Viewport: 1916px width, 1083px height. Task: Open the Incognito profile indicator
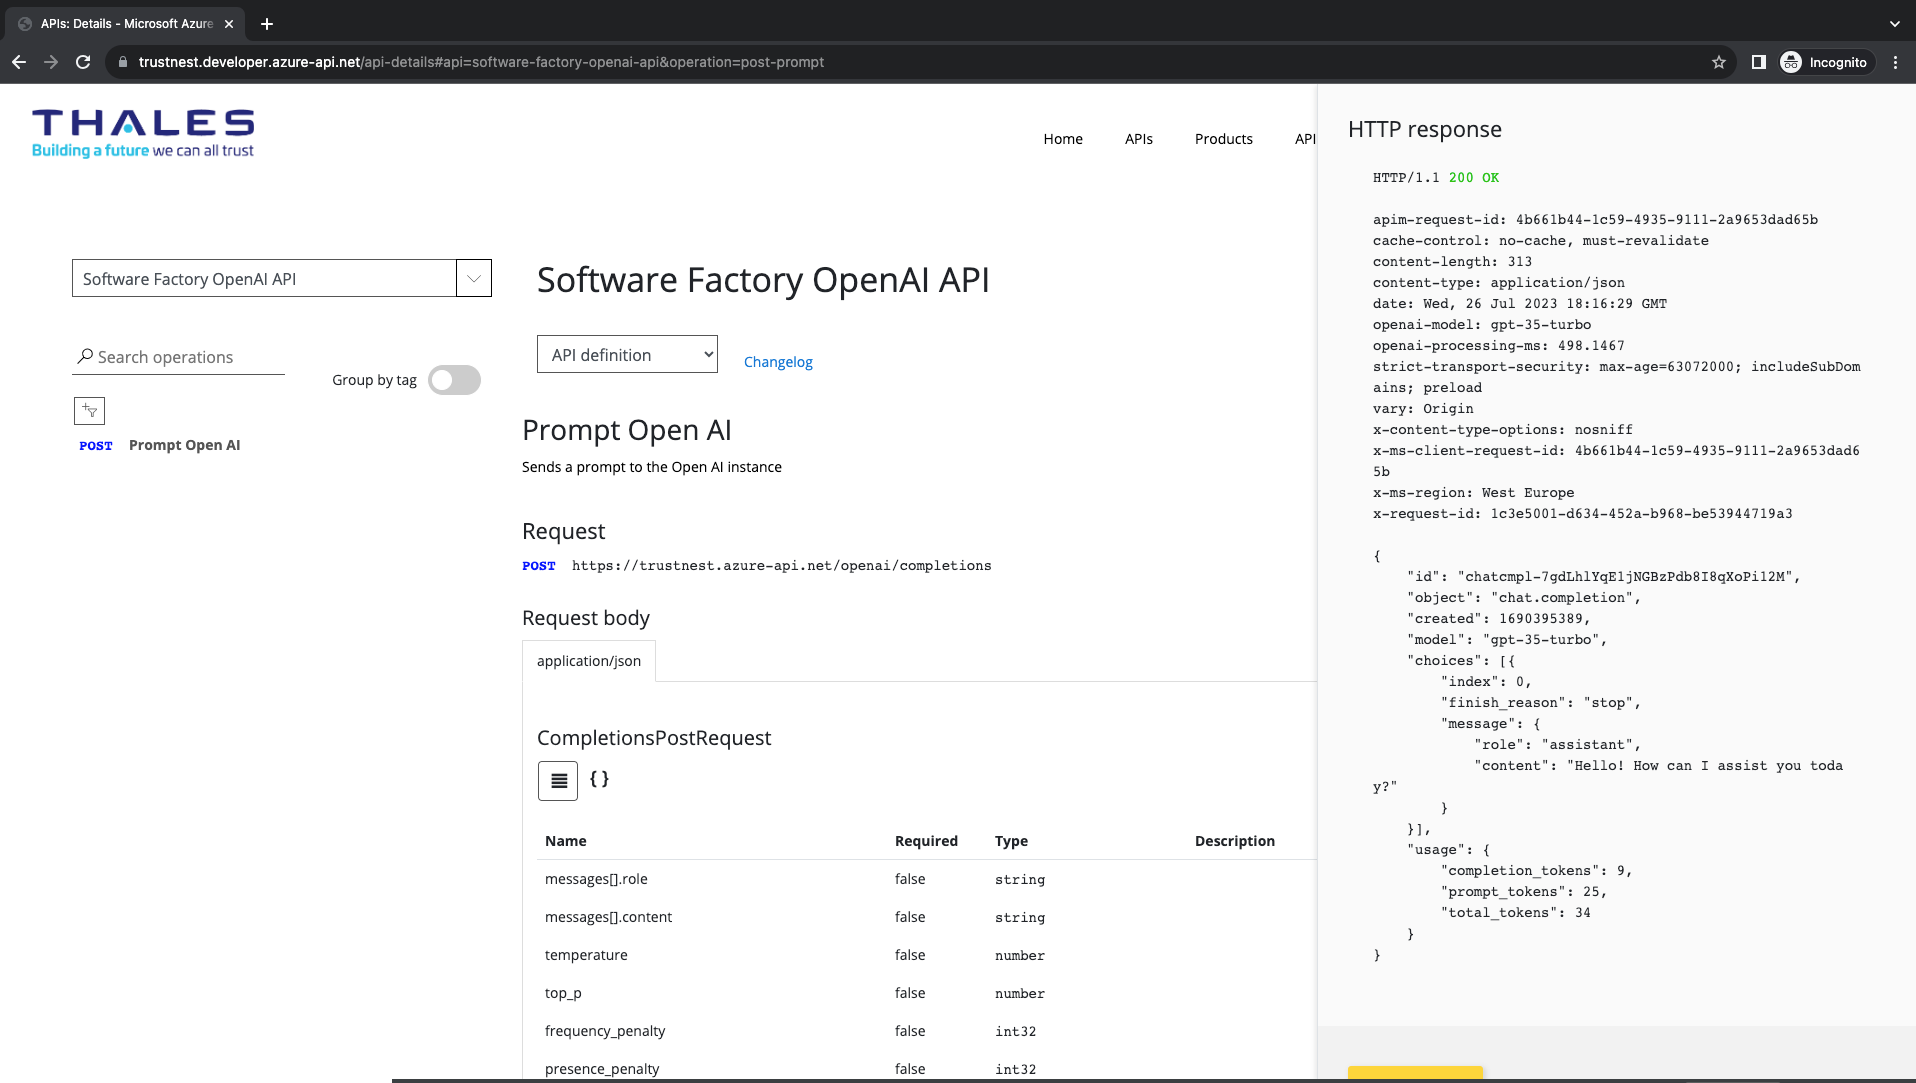point(1824,62)
